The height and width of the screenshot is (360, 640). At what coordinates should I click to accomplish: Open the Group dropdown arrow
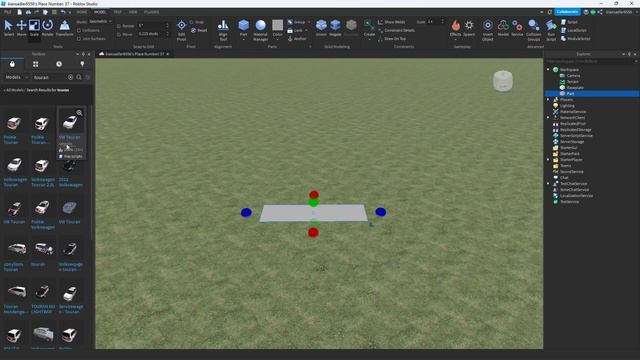[309, 22]
